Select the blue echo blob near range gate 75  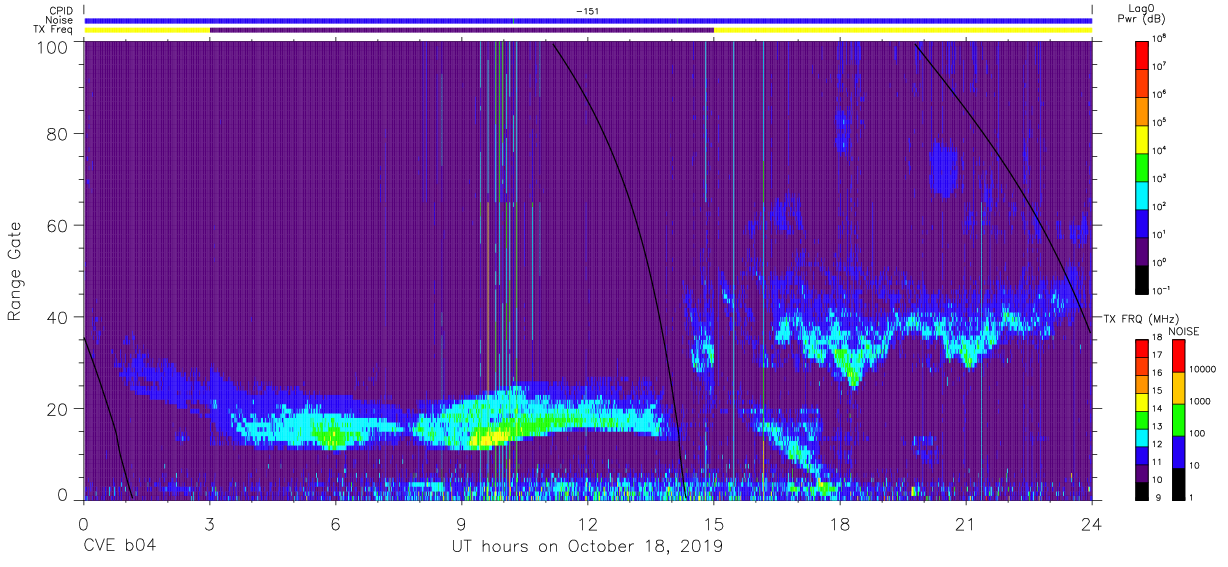tap(941, 167)
